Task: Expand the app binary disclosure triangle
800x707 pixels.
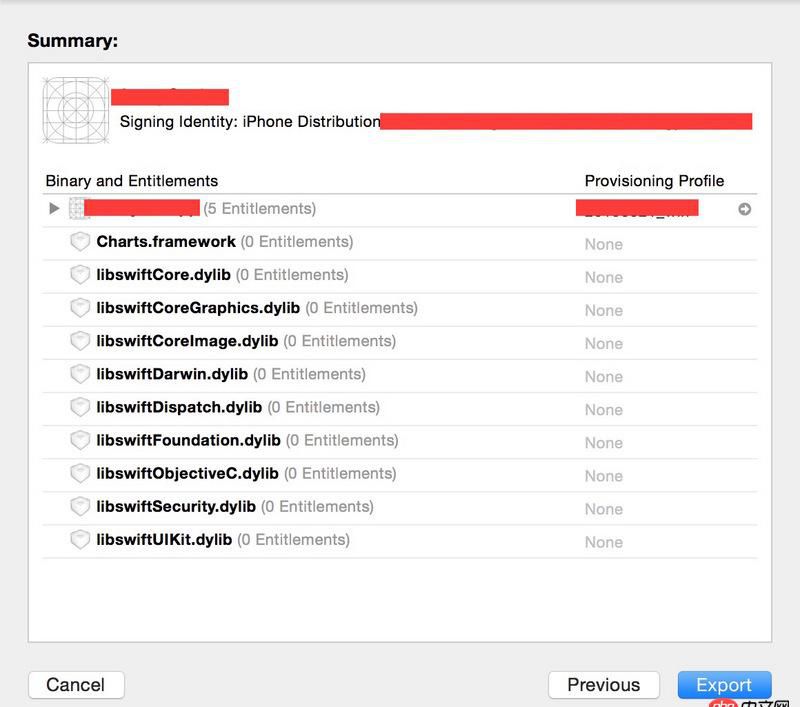Action: pyautogui.click(x=54, y=209)
